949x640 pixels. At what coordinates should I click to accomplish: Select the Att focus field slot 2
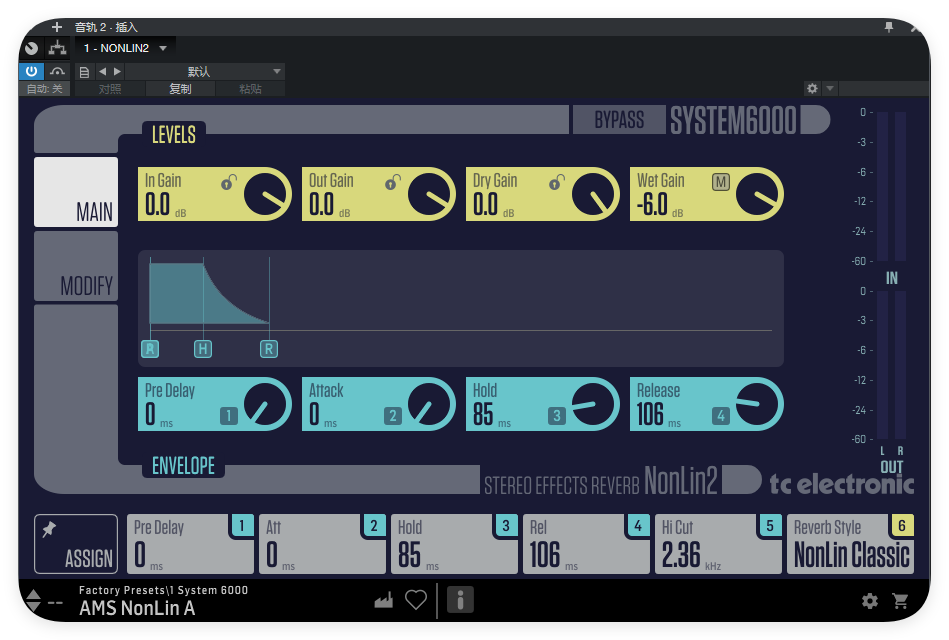coord(323,544)
